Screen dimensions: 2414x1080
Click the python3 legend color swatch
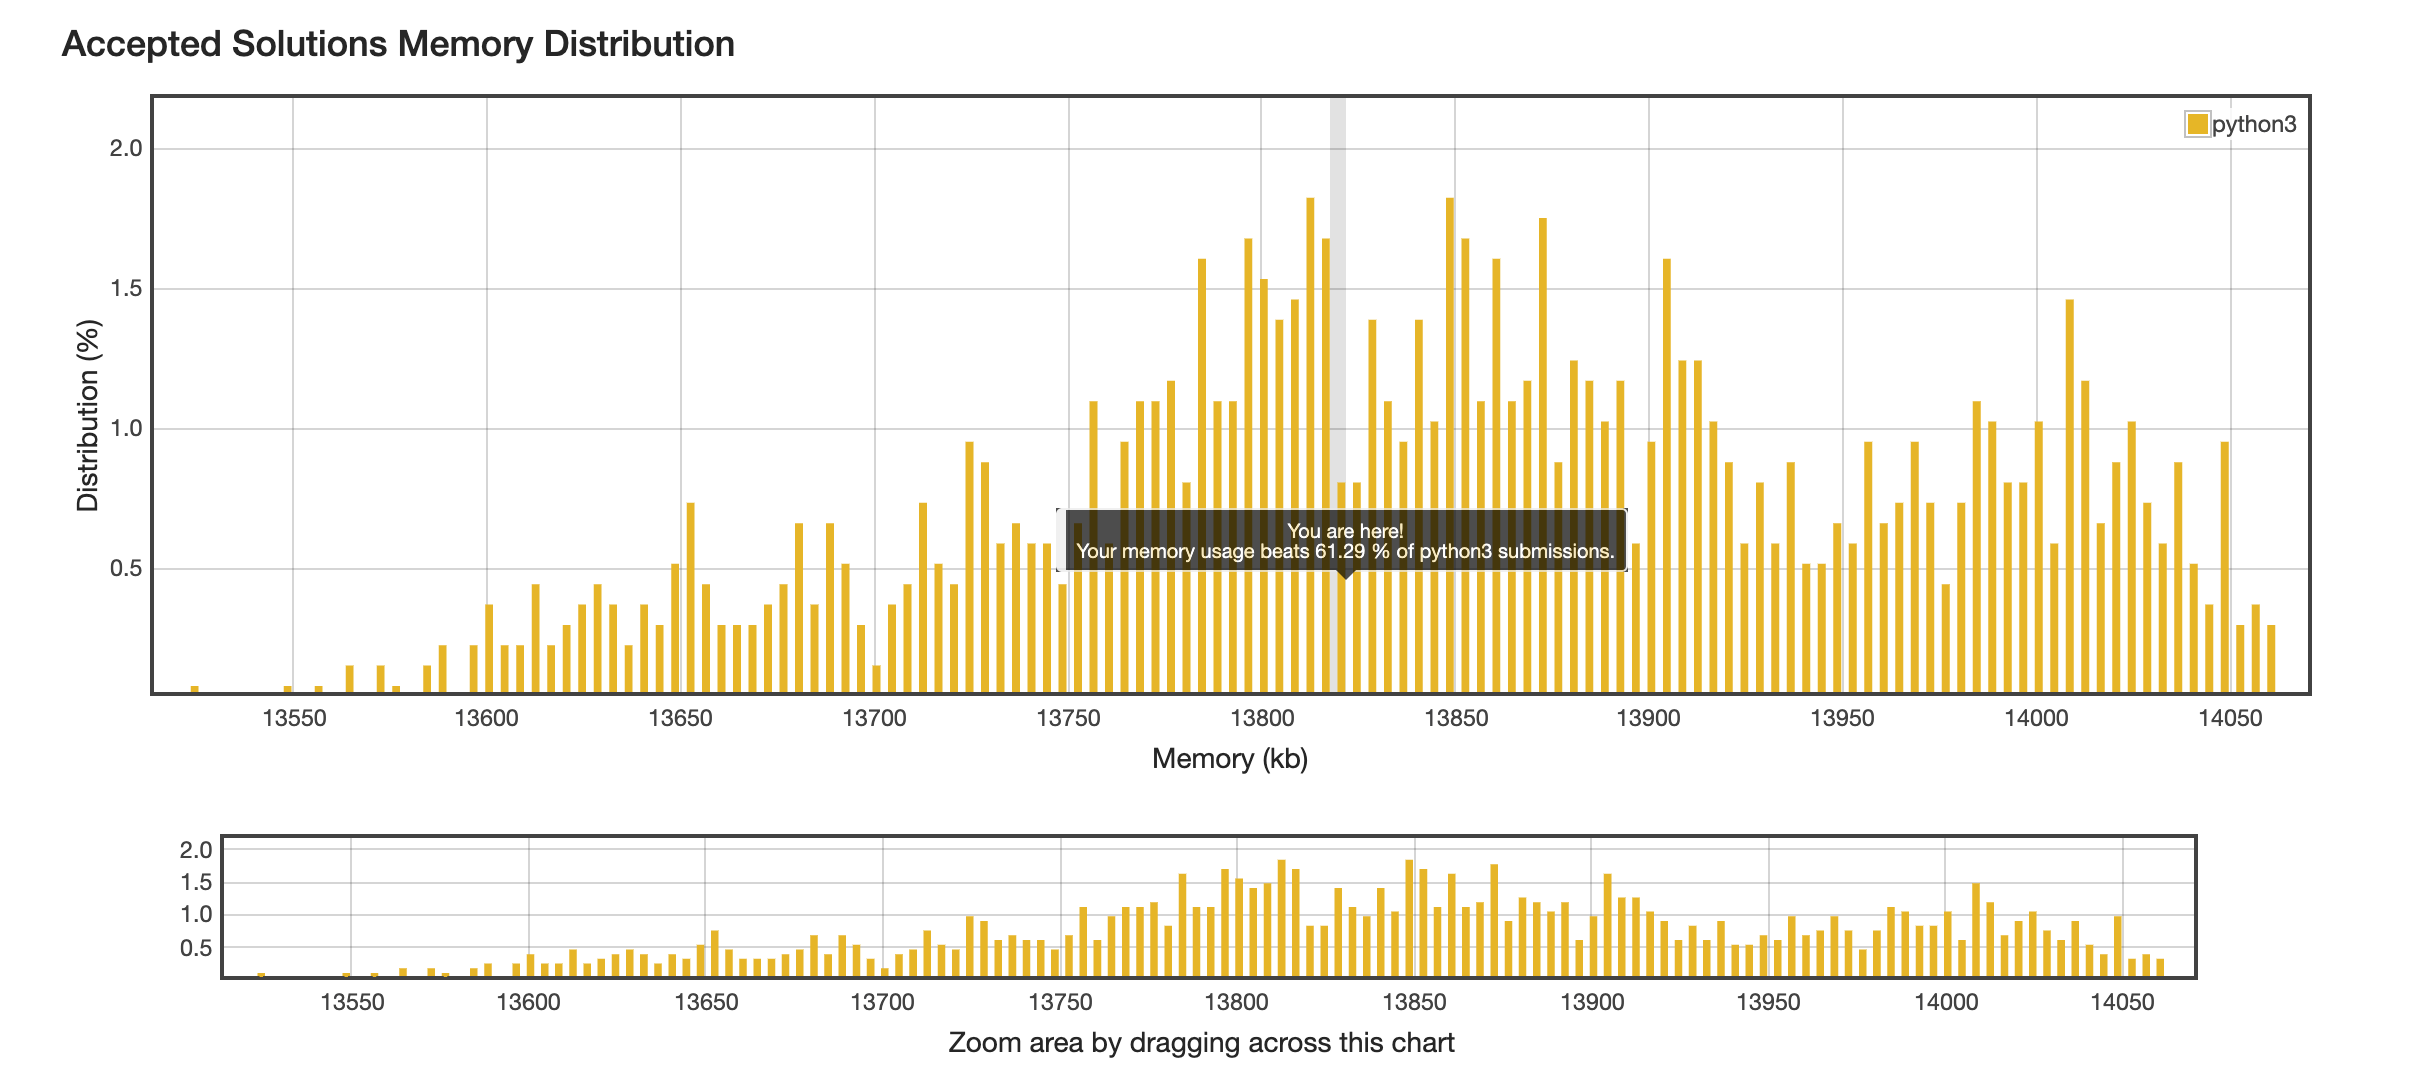coord(2197,124)
